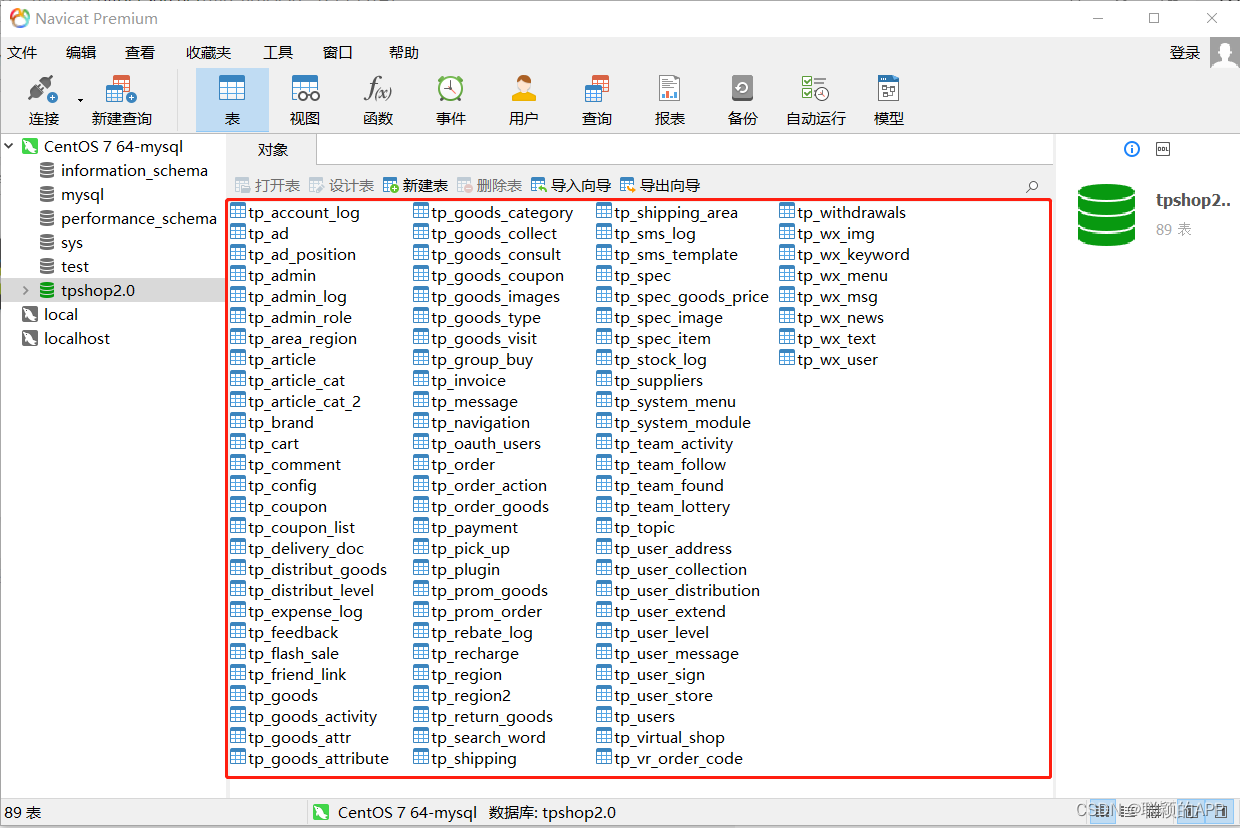
Task: Open the DDL icon in the right panel
Action: click(x=1162, y=149)
